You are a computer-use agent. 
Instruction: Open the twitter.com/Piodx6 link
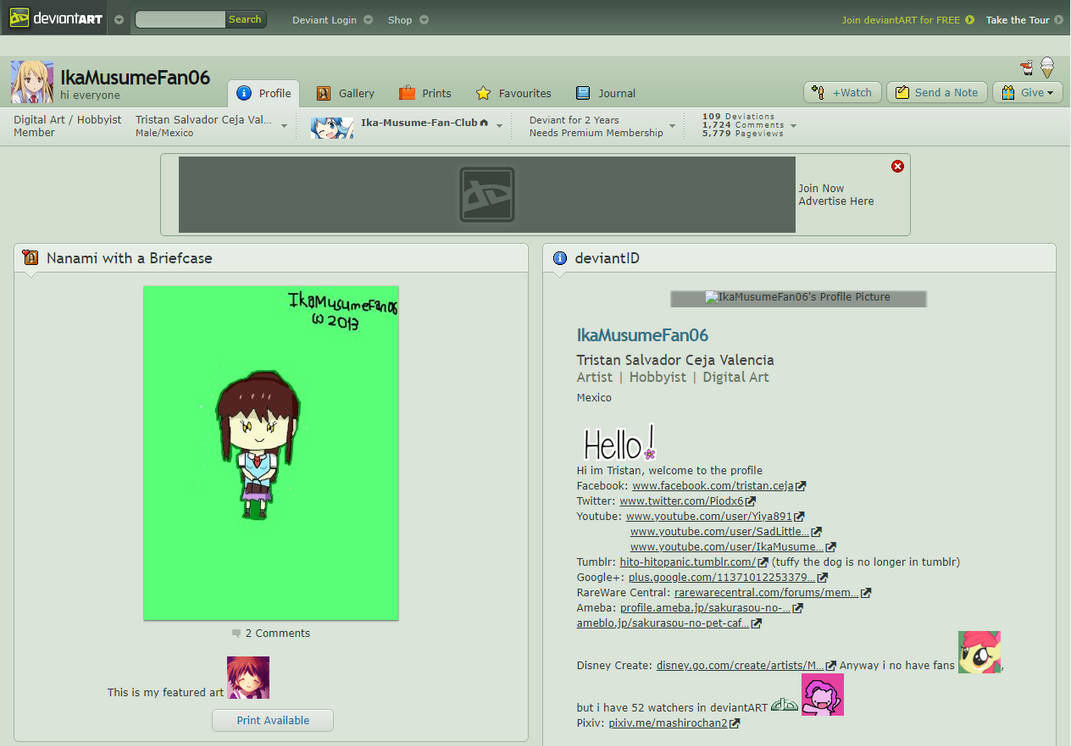click(681, 501)
